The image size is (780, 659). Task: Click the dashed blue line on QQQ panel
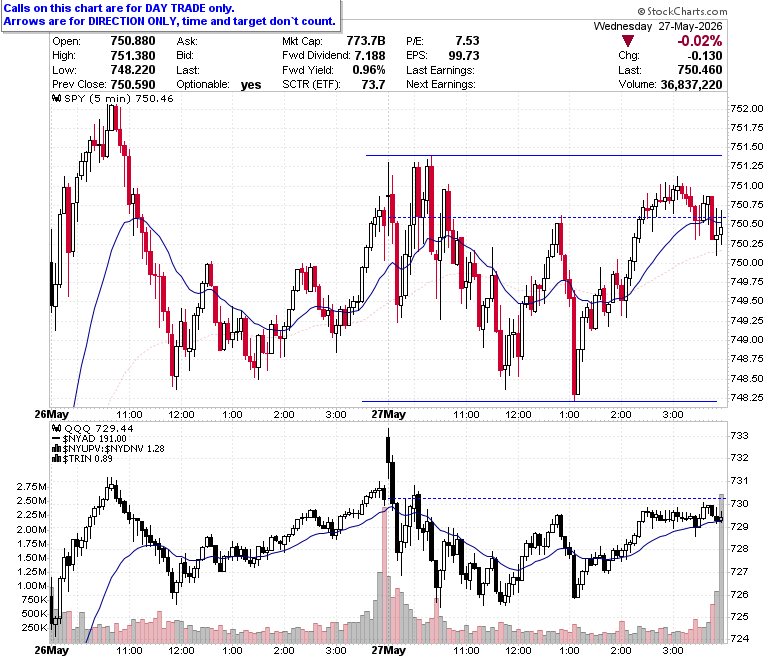point(557,498)
